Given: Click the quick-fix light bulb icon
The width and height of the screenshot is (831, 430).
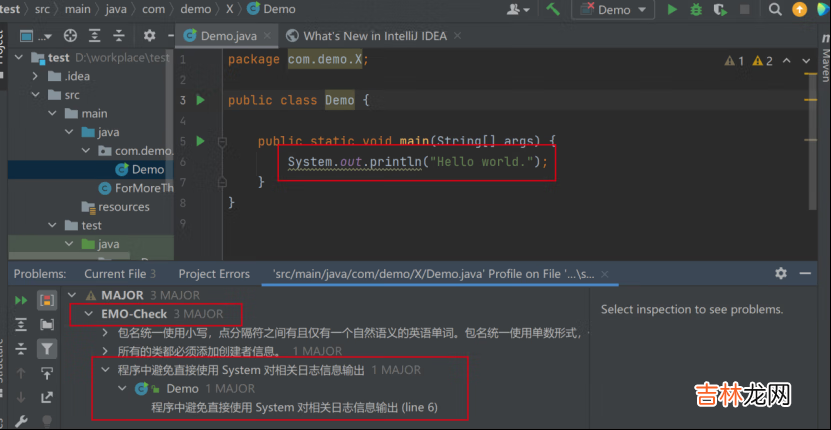Looking at the screenshot, I should click(x=47, y=421).
